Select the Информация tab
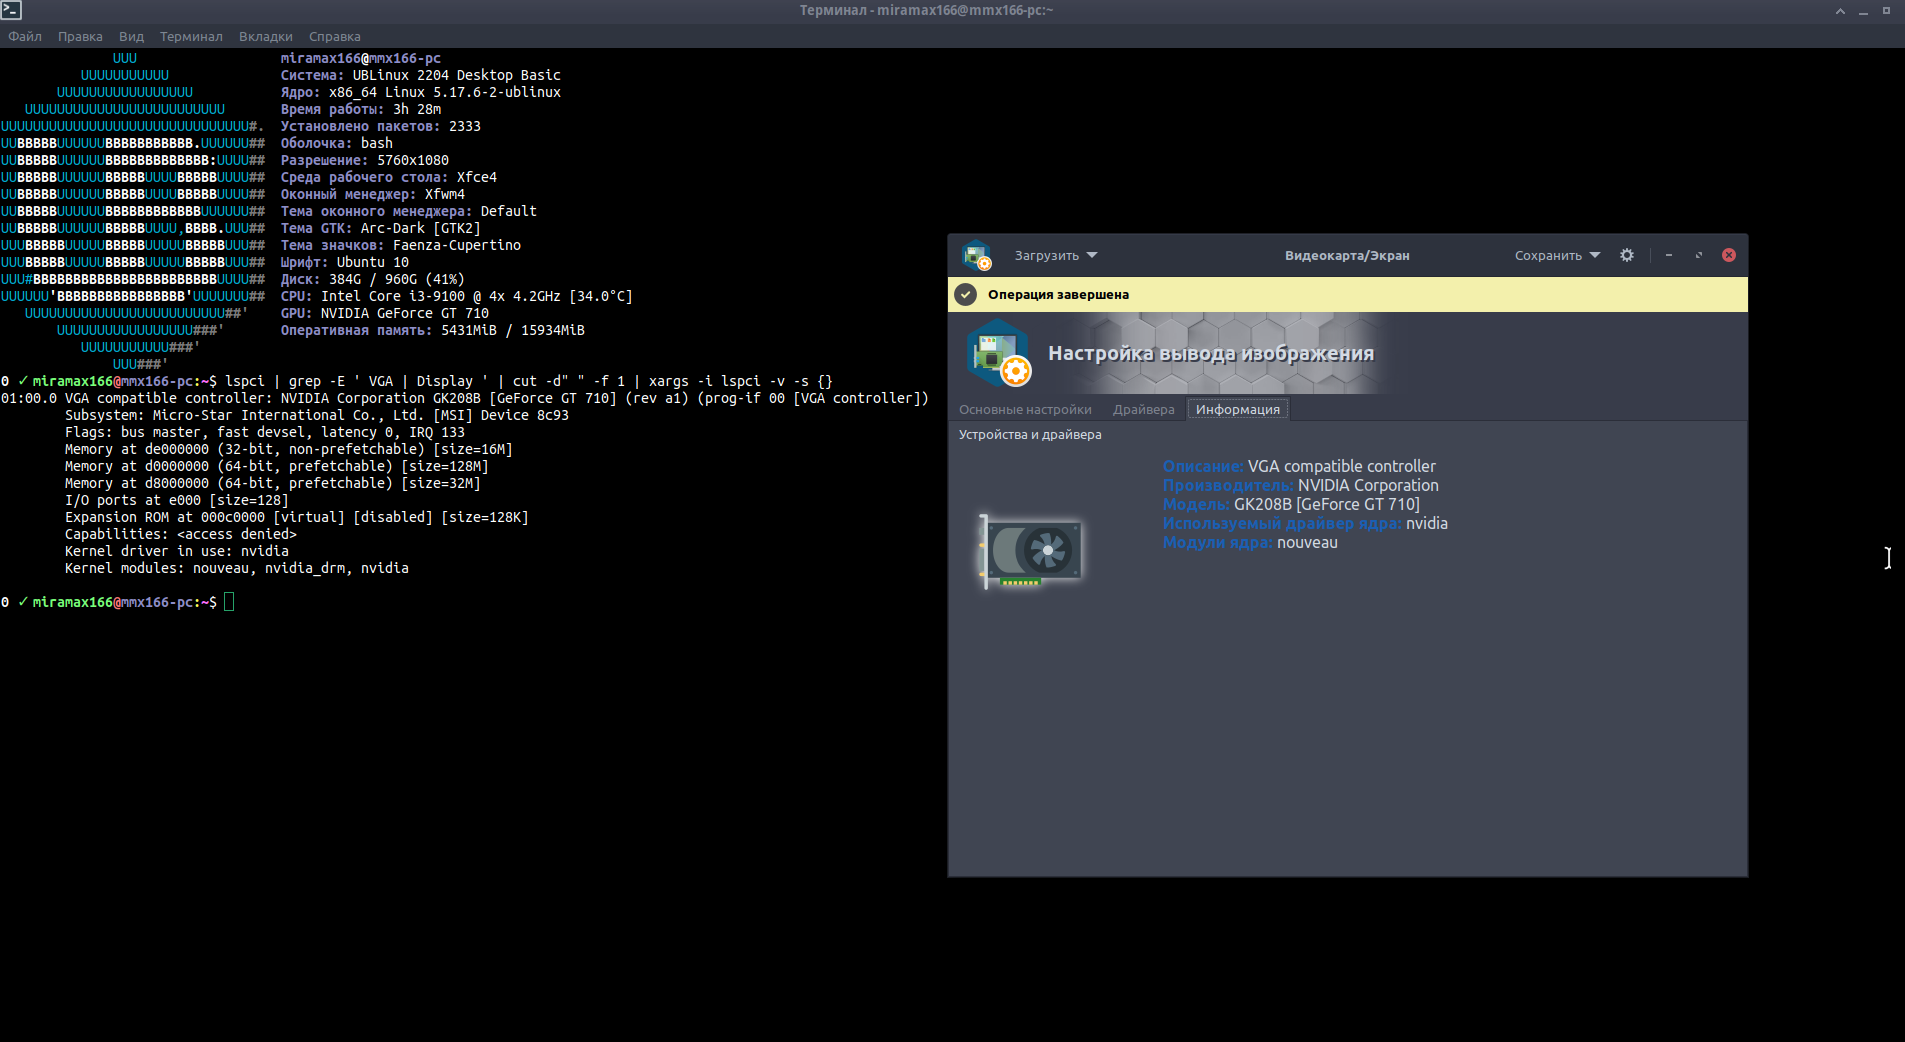Image resolution: width=1905 pixels, height=1042 pixels. coord(1237,409)
